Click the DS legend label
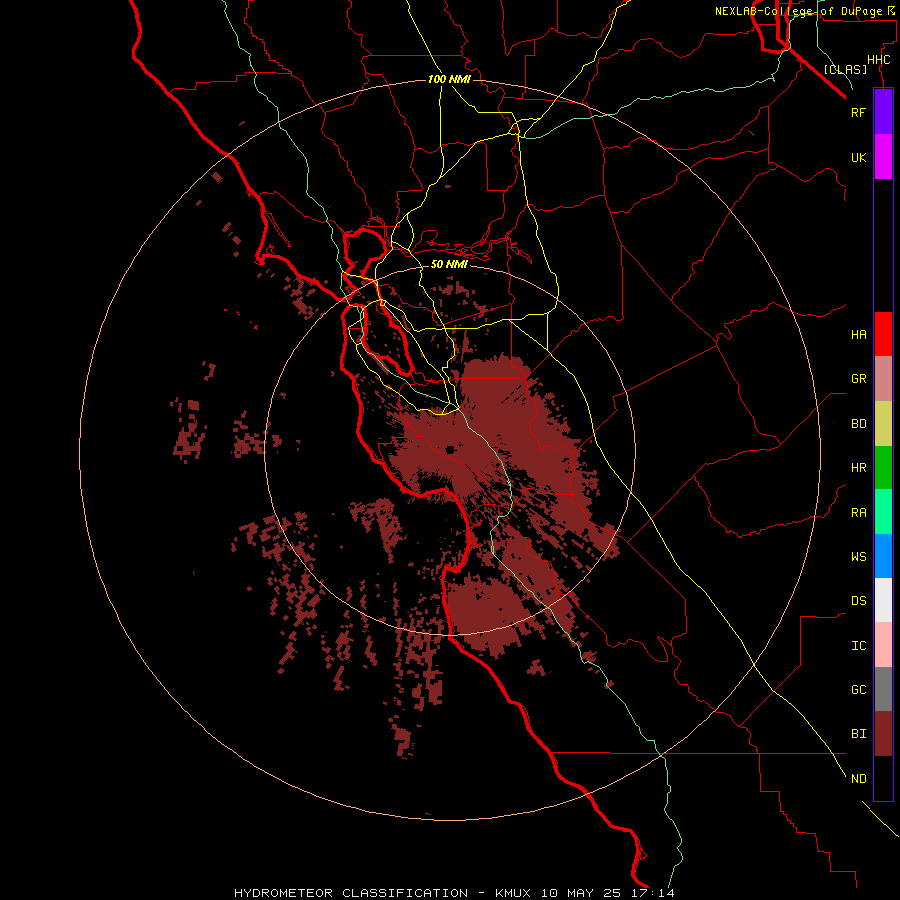The width and height of the screenshot is (900, 900). click(x=858, y=601)
